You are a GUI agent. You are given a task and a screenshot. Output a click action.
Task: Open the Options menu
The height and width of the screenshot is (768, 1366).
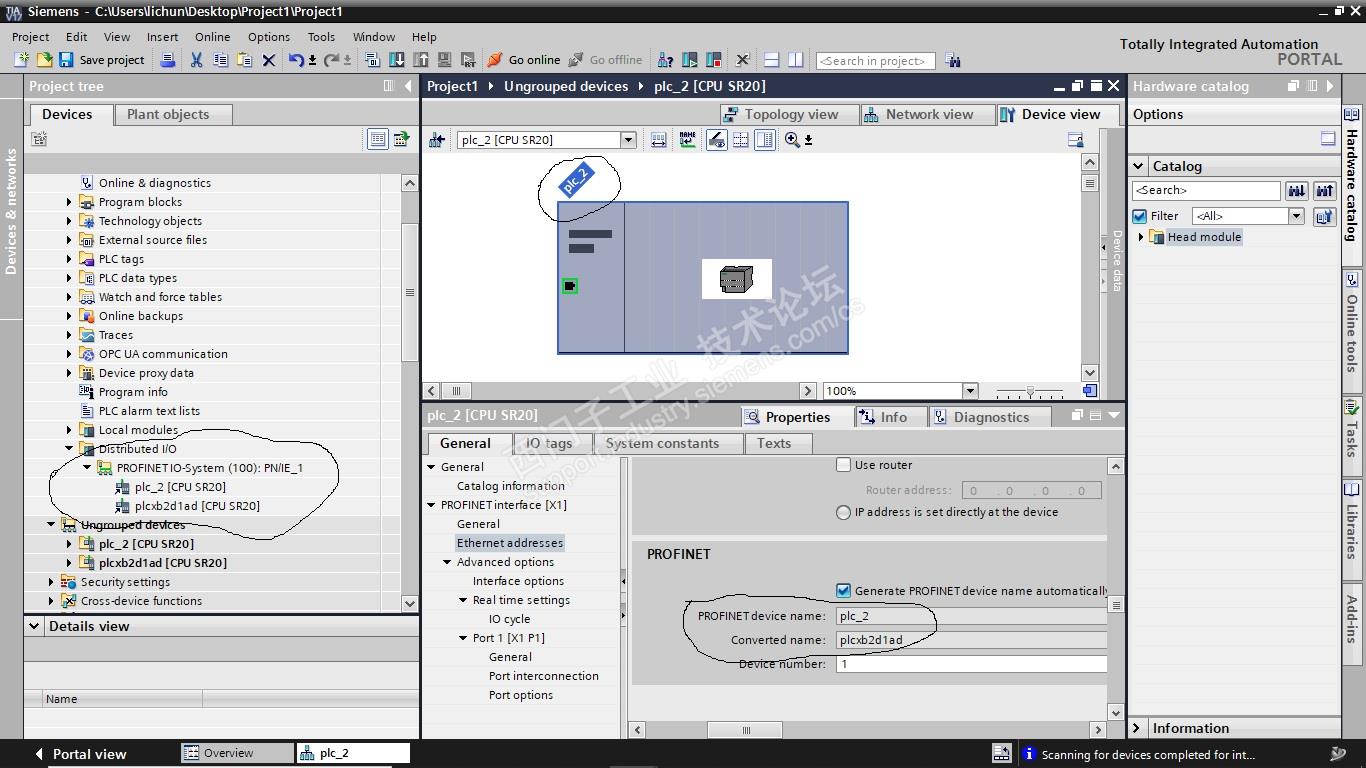tap(269, 37)
